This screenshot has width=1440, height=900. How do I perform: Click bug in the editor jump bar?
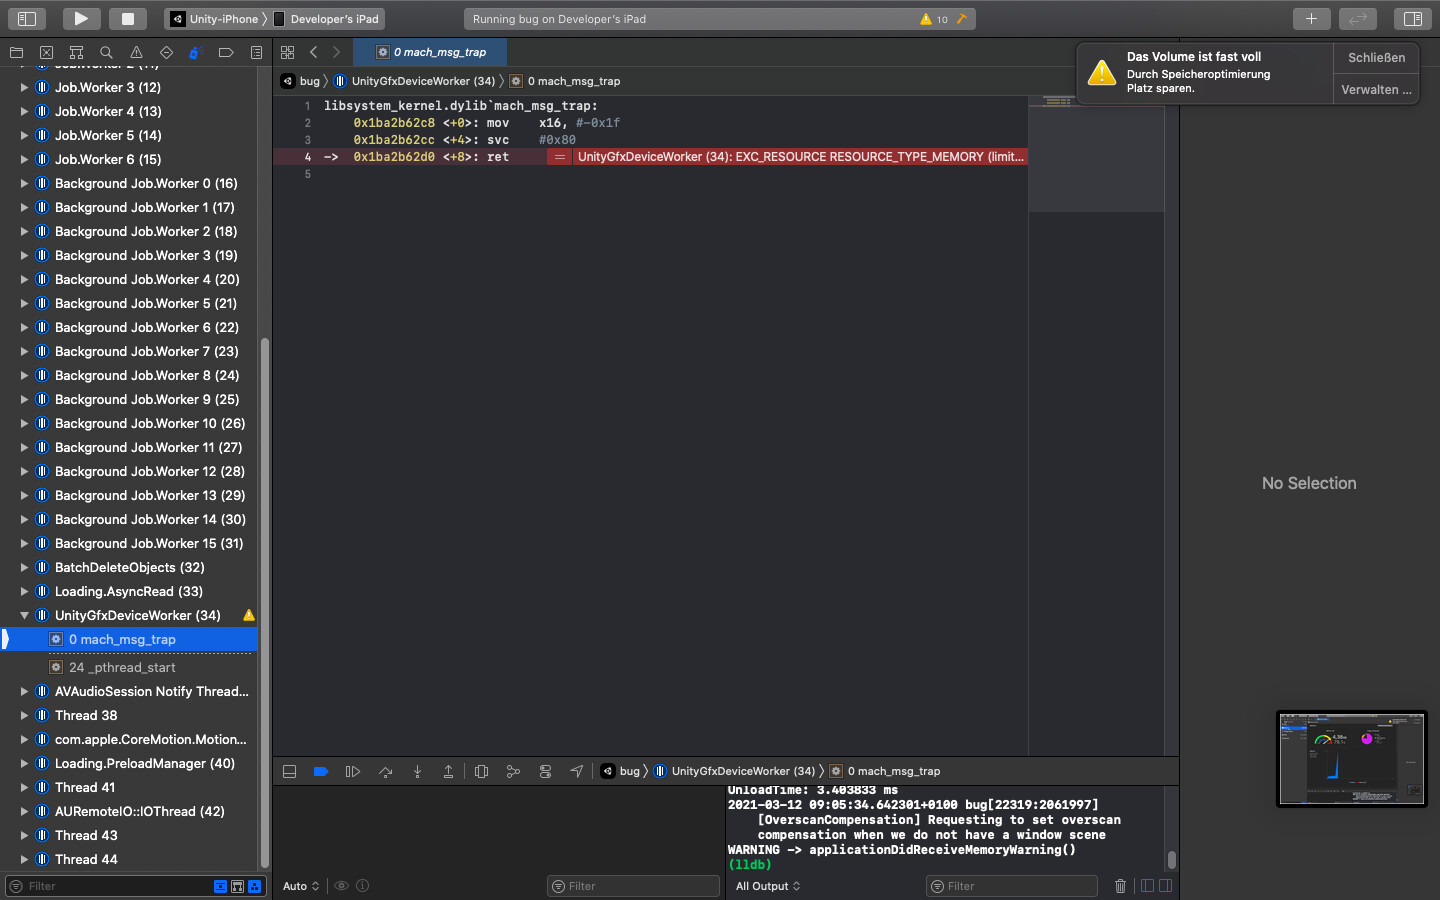tap(301, 81)
